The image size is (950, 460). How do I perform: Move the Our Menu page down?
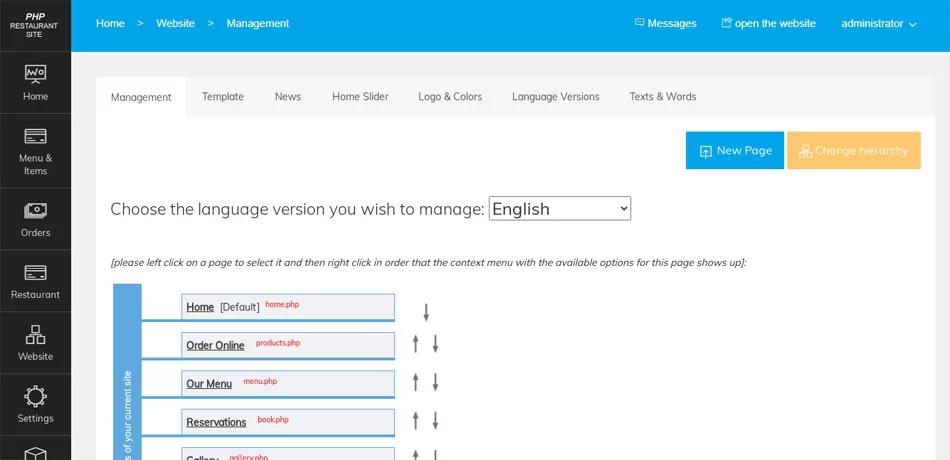tap(435, 382)
